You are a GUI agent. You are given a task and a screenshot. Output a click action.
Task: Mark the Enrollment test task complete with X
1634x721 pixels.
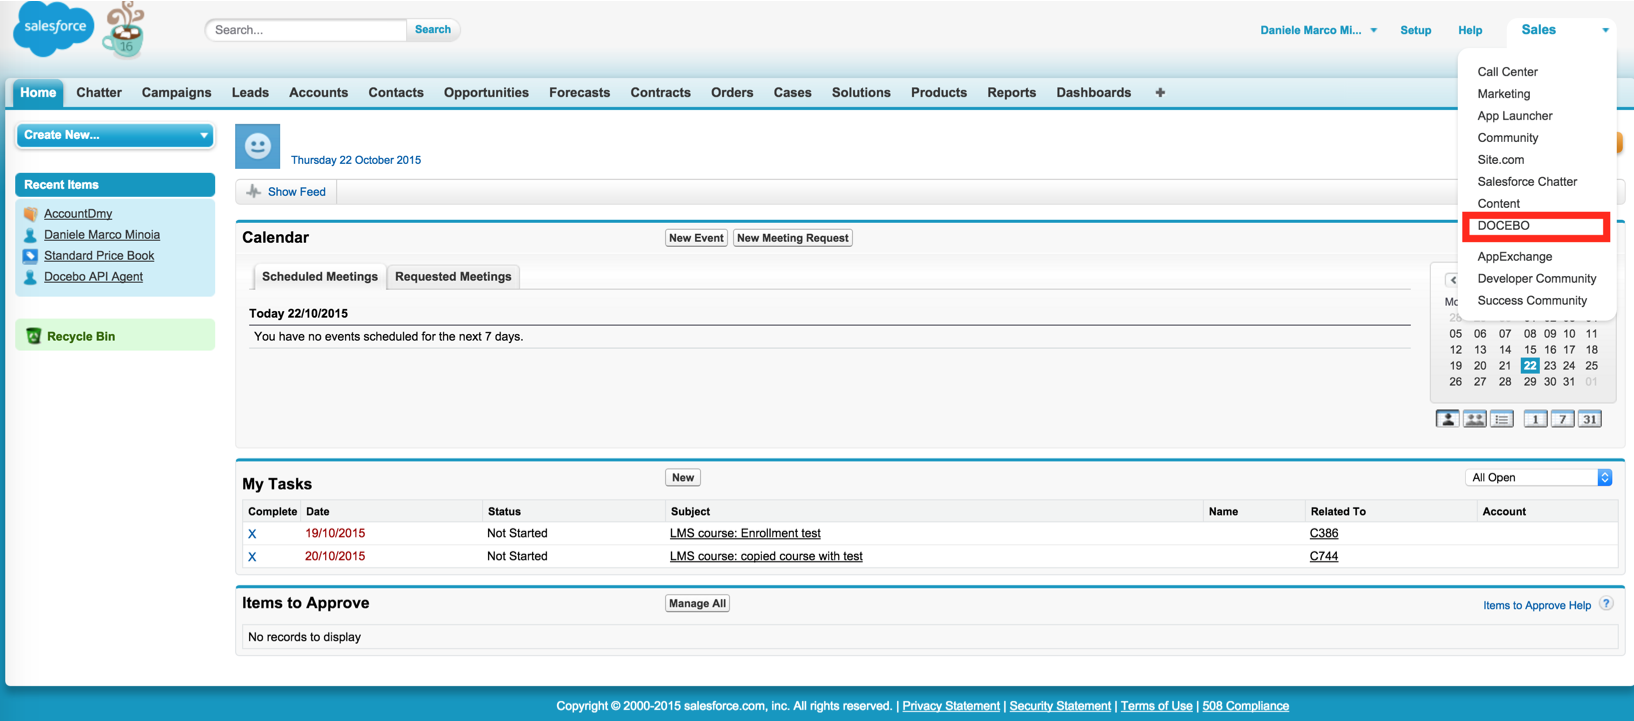252,534
